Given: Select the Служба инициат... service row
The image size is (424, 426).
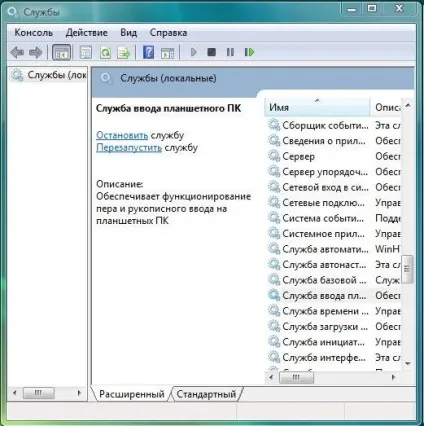Looking at the screenshot, I should tap(333, 342).
